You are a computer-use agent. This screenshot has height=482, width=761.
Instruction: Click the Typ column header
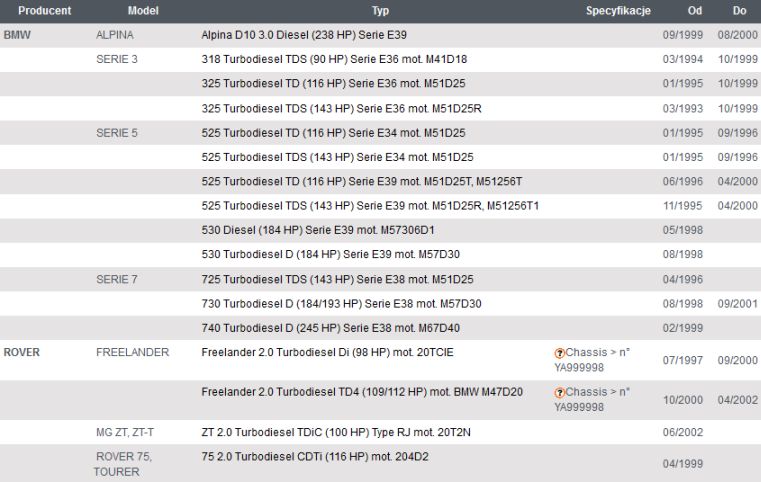click(x=380, y=11)
